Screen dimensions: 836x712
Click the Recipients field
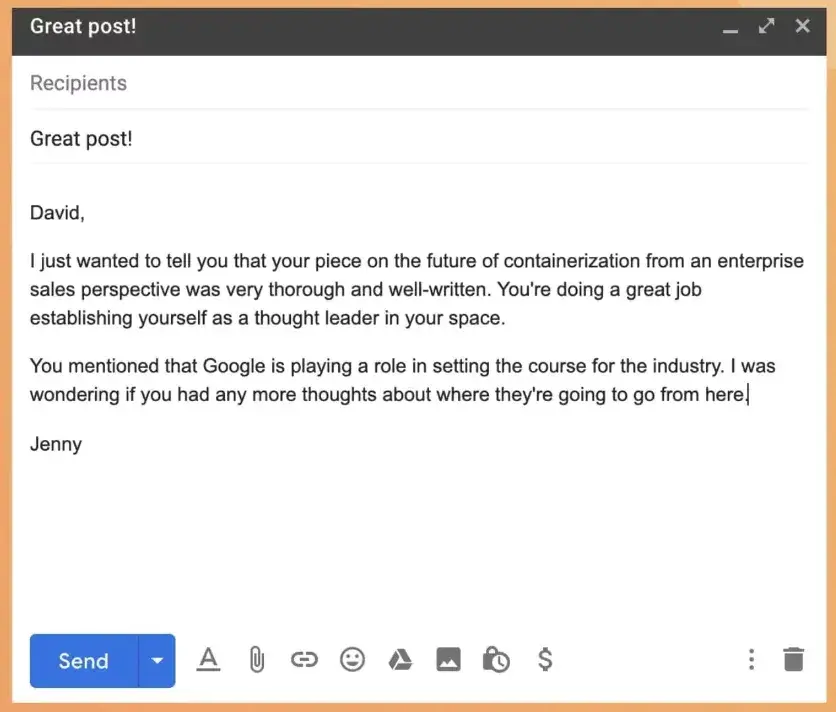click(x=400, y=83)
